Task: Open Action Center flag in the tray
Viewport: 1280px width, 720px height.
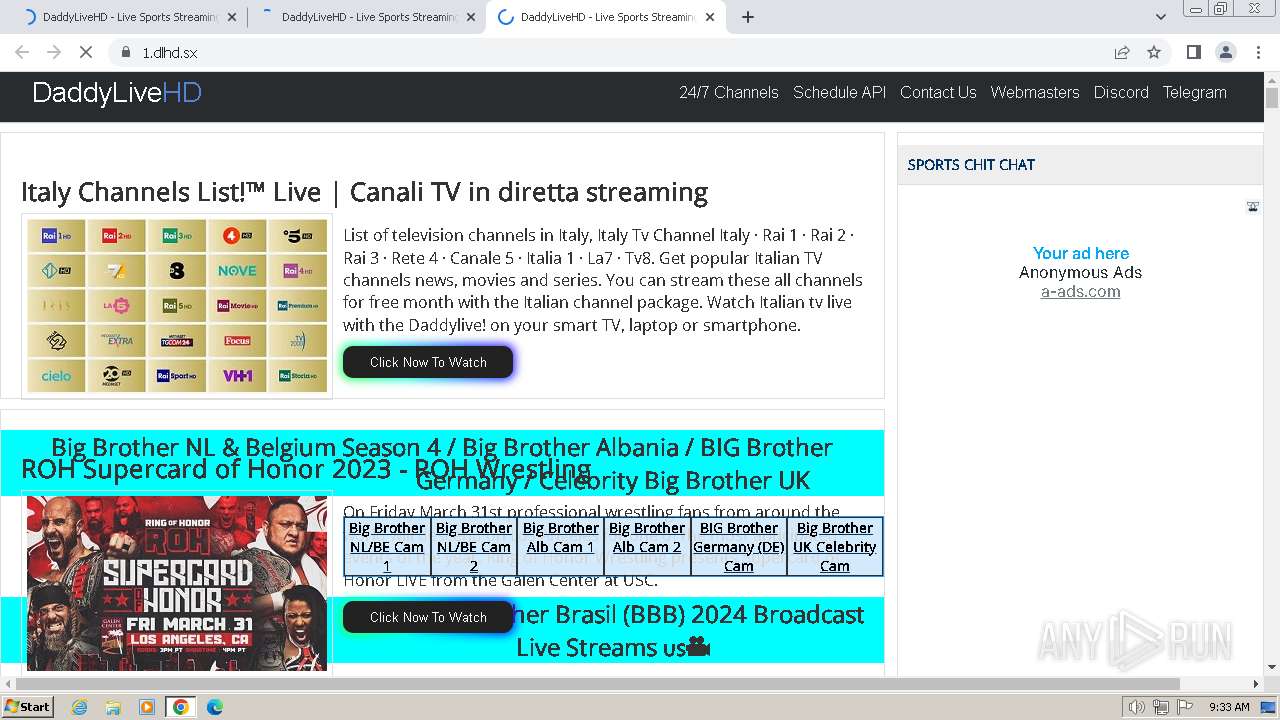Action: pos(1184,707)
